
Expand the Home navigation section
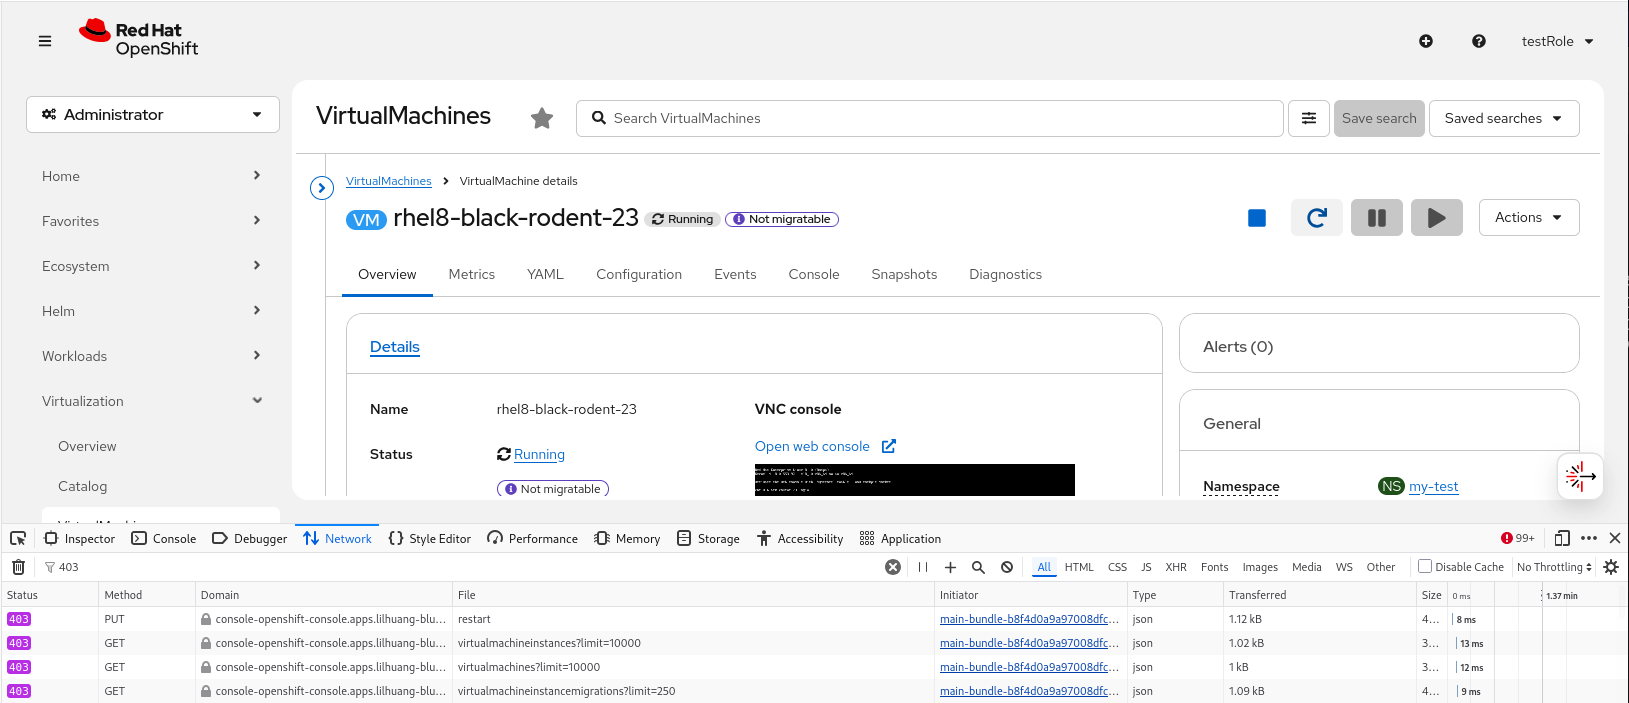tap(152, 176)
